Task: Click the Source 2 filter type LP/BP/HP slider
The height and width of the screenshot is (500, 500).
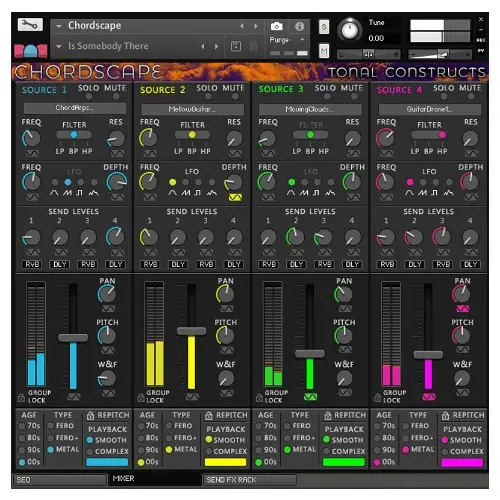Action: click(192, 135)
